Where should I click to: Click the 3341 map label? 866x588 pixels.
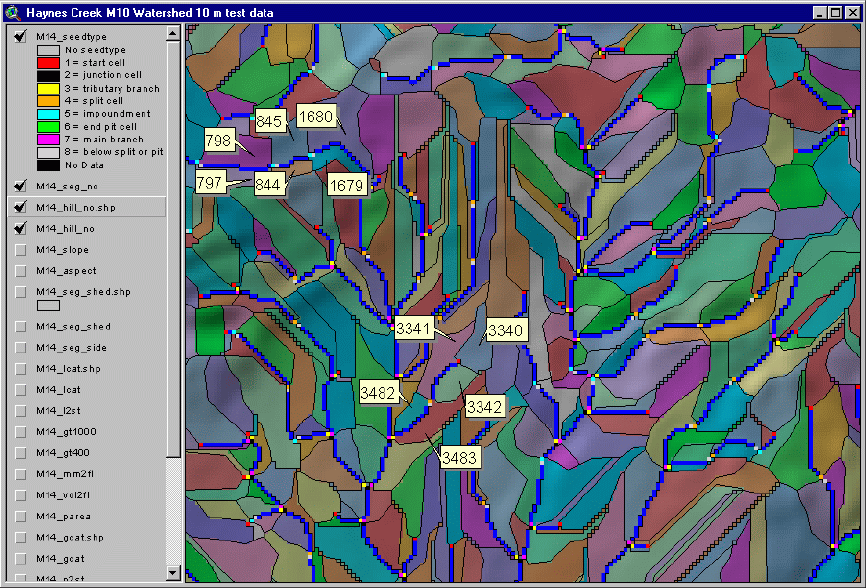click(x=413, y=329)
